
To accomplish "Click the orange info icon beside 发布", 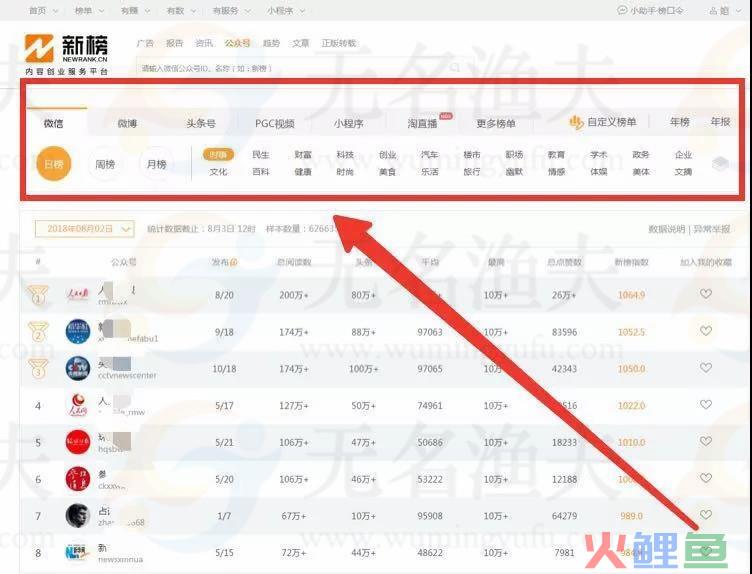I will point(234,262).
